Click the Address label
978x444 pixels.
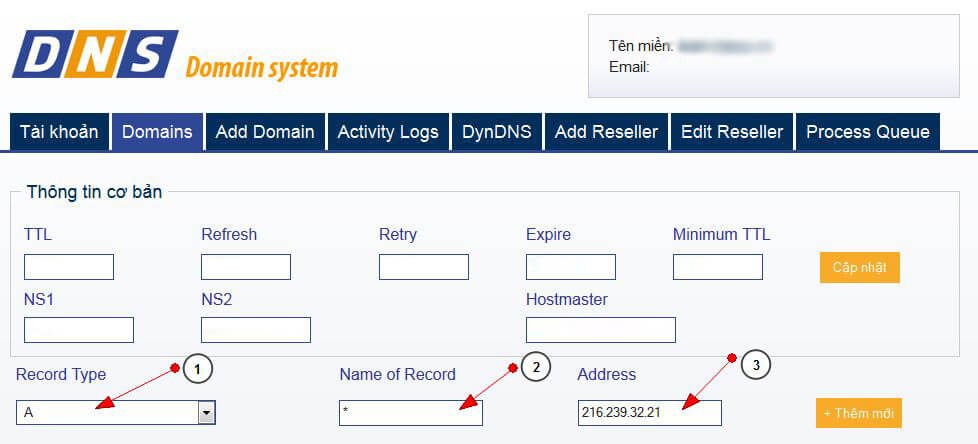[607, 375]
